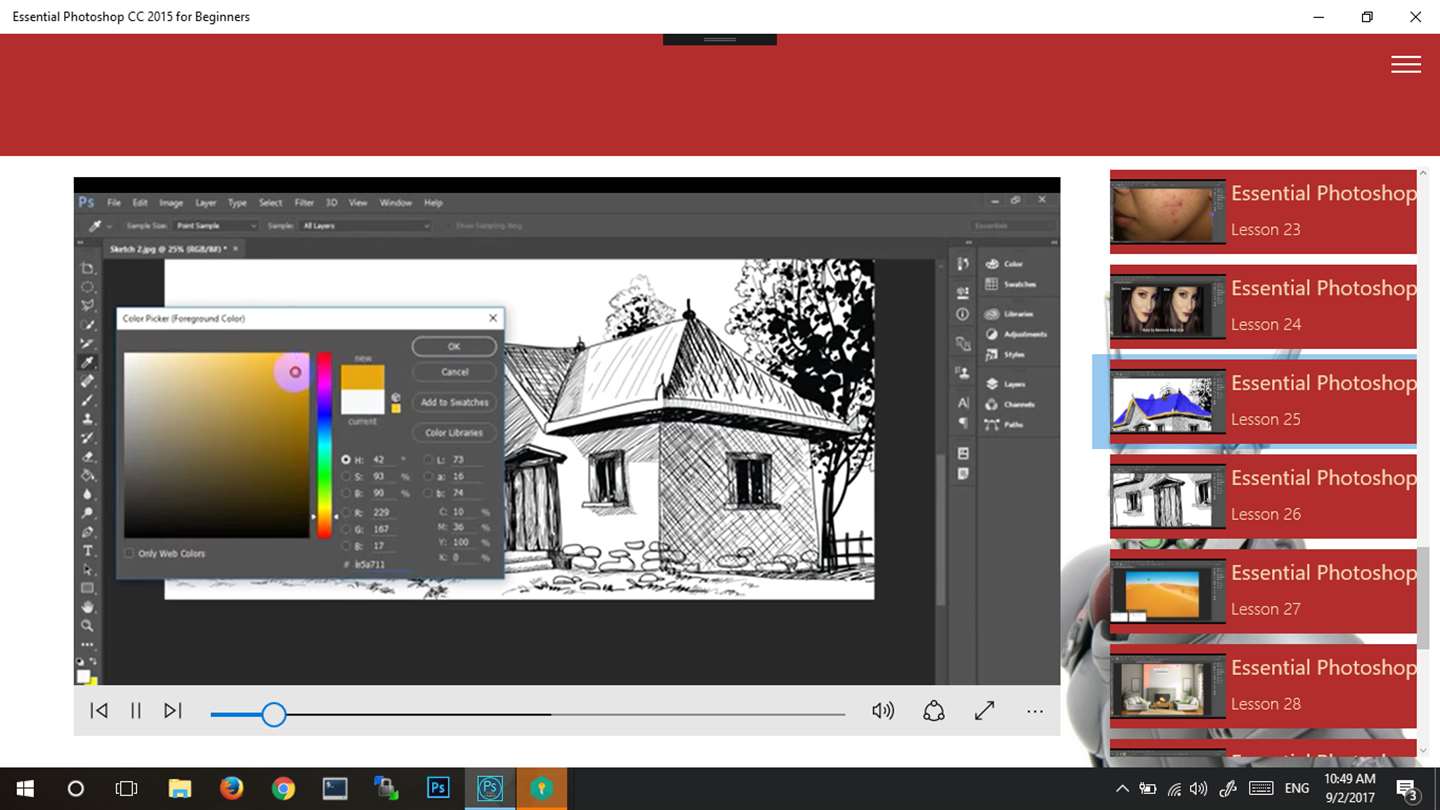The image size is (1440, 810).
Task: Open the Color panel icon
Action: (x=992, y=264)
